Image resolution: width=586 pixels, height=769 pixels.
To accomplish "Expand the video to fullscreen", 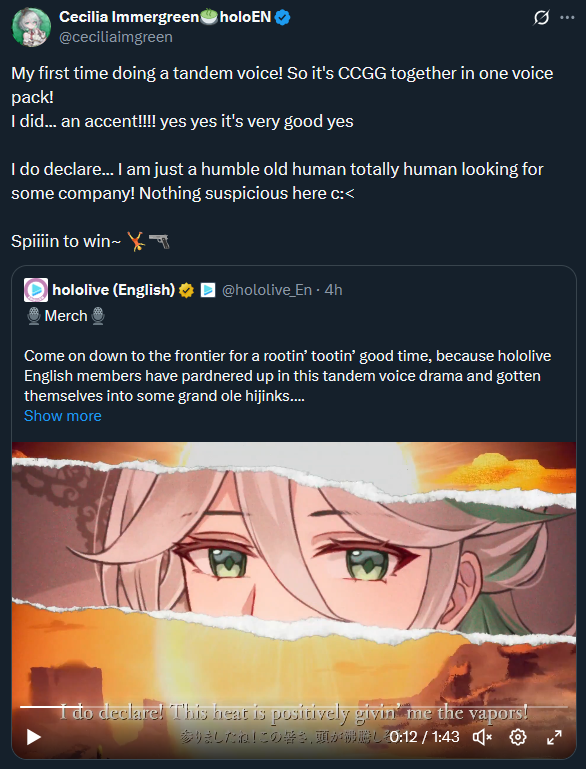I will pyautogui.click(x=554, y=737).
